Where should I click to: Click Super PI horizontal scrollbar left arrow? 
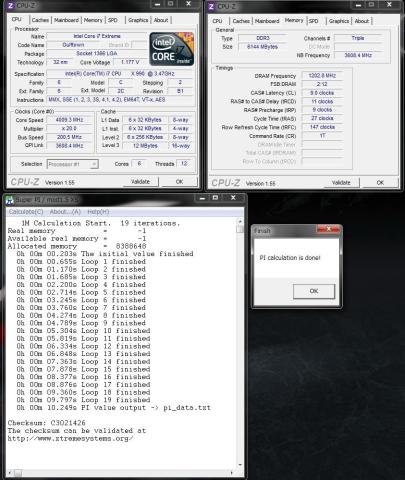[9, 472]
